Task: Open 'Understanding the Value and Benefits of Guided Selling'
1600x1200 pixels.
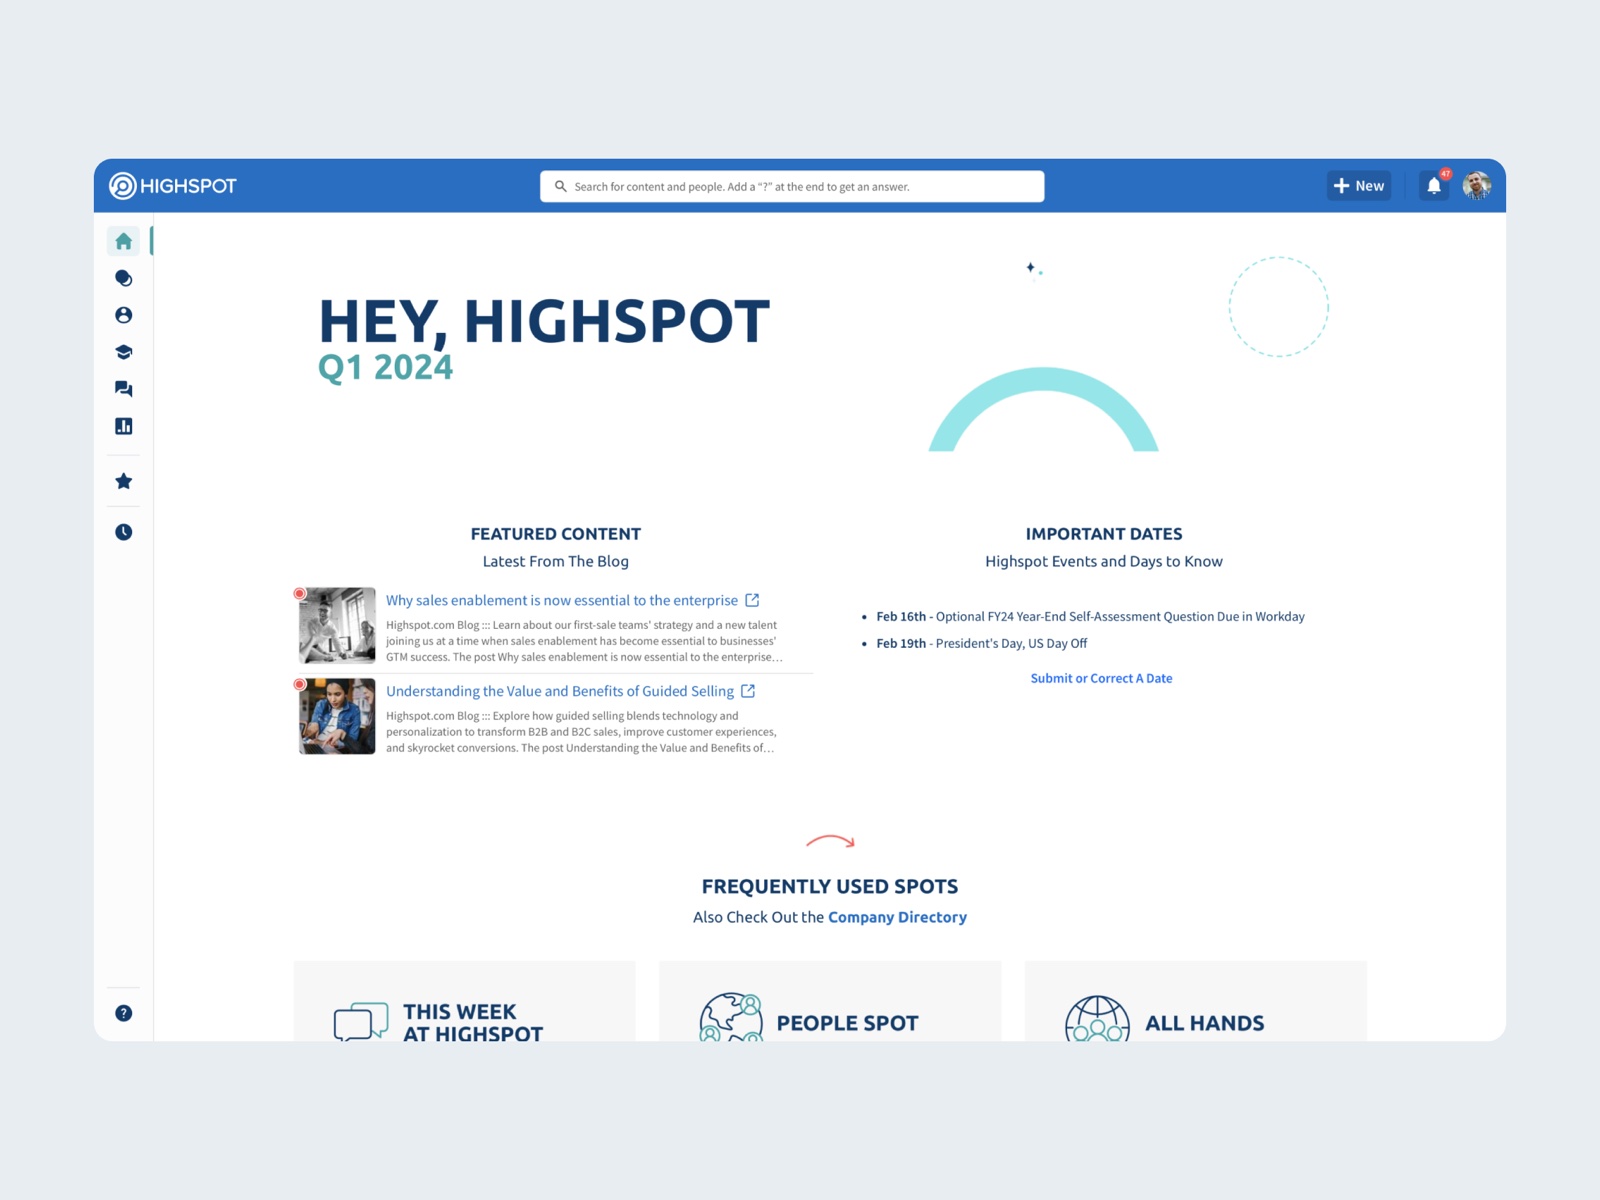Action: [560, 691]
